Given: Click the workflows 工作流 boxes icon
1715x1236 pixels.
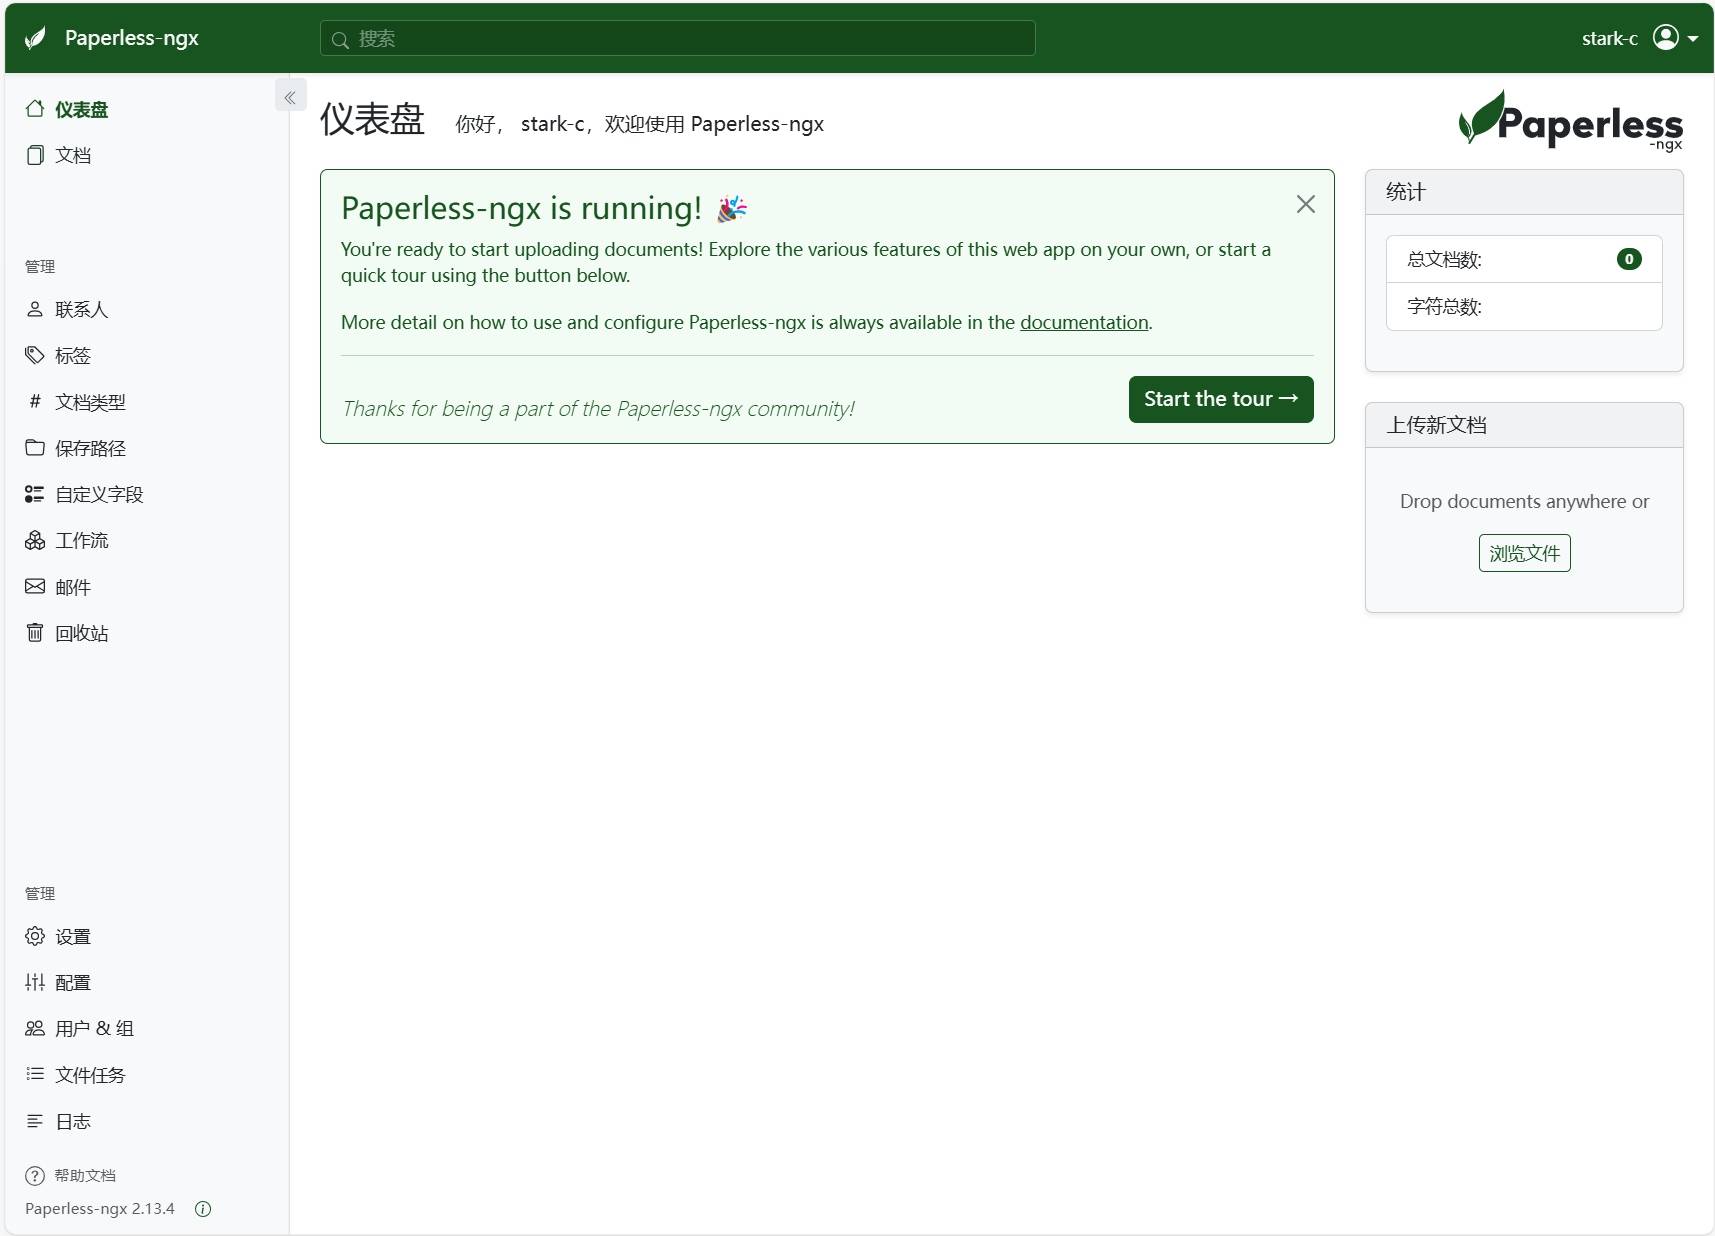Looking at the screenshot, I should click(35, 540).
